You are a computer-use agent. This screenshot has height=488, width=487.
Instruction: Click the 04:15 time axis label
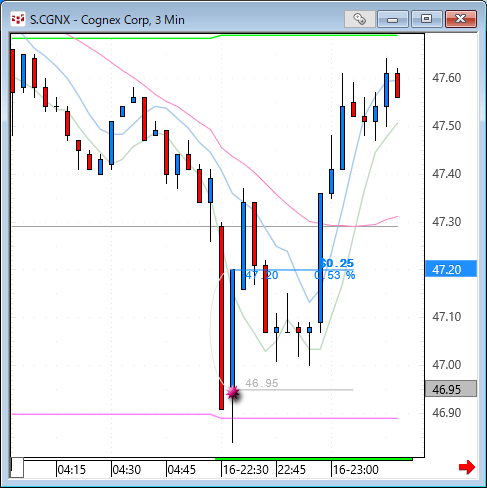pyautogui.click(x=71, y=470)
